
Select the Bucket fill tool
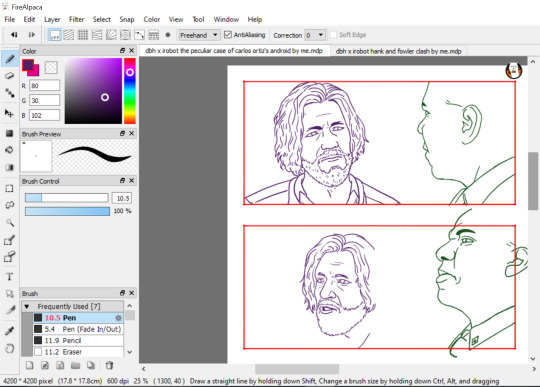point(10,150)
